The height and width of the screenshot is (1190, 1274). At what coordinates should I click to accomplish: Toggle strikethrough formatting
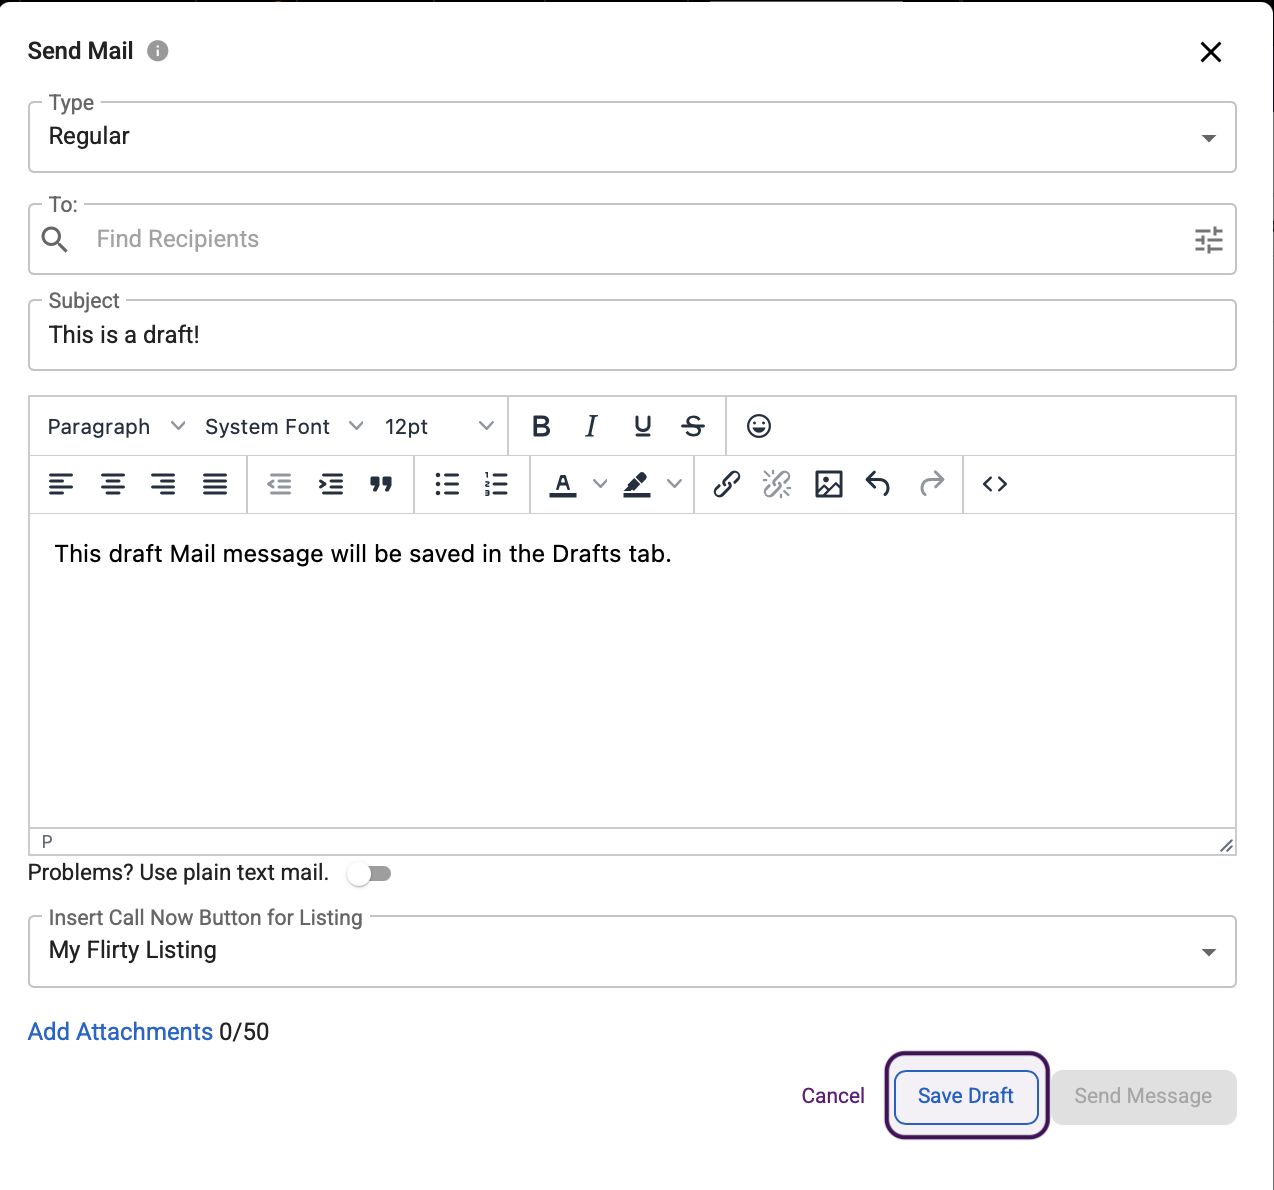coord(693,427)
